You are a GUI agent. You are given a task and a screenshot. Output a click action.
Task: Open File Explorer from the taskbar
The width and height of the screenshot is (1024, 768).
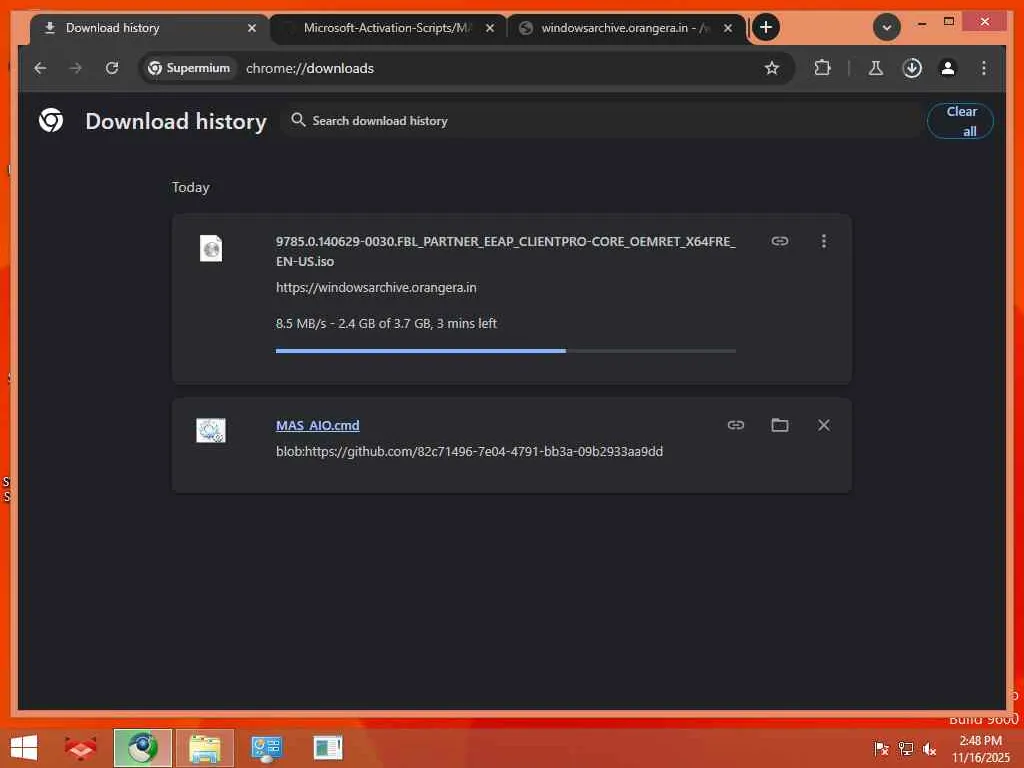point(204,748)
